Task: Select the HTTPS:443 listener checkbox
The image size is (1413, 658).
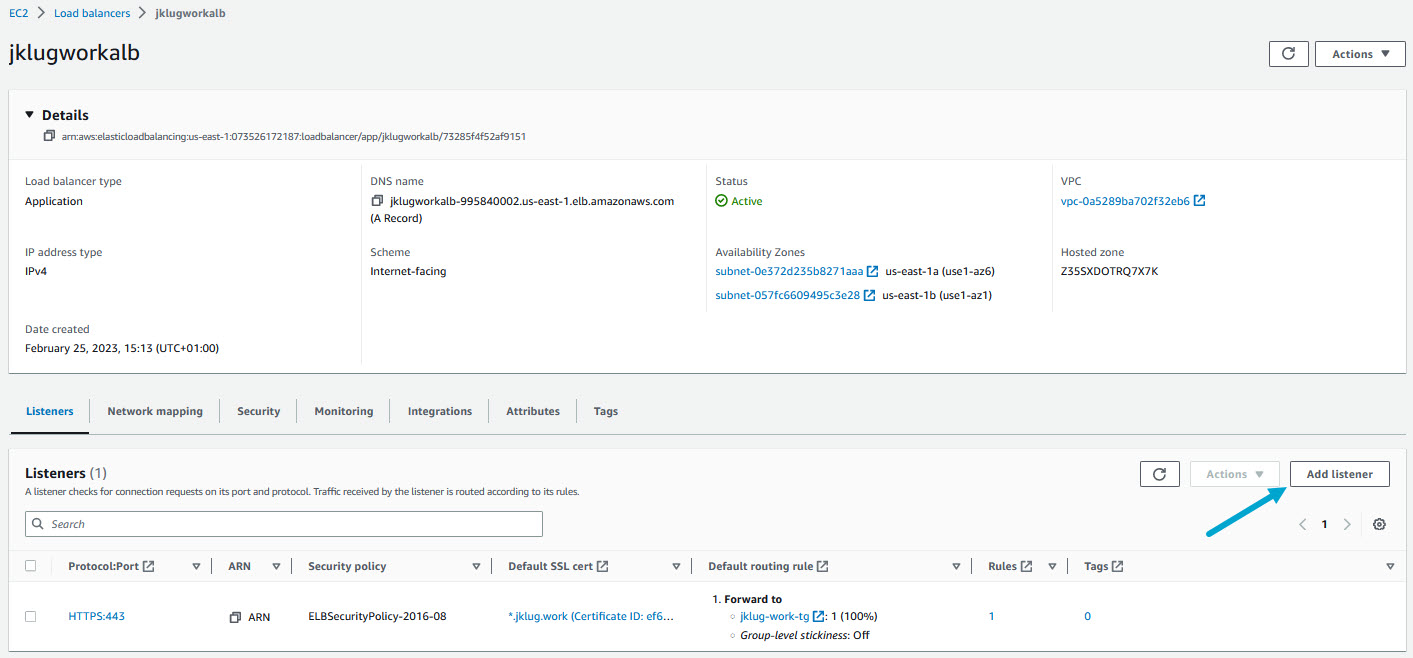Action: pos(31,616)
